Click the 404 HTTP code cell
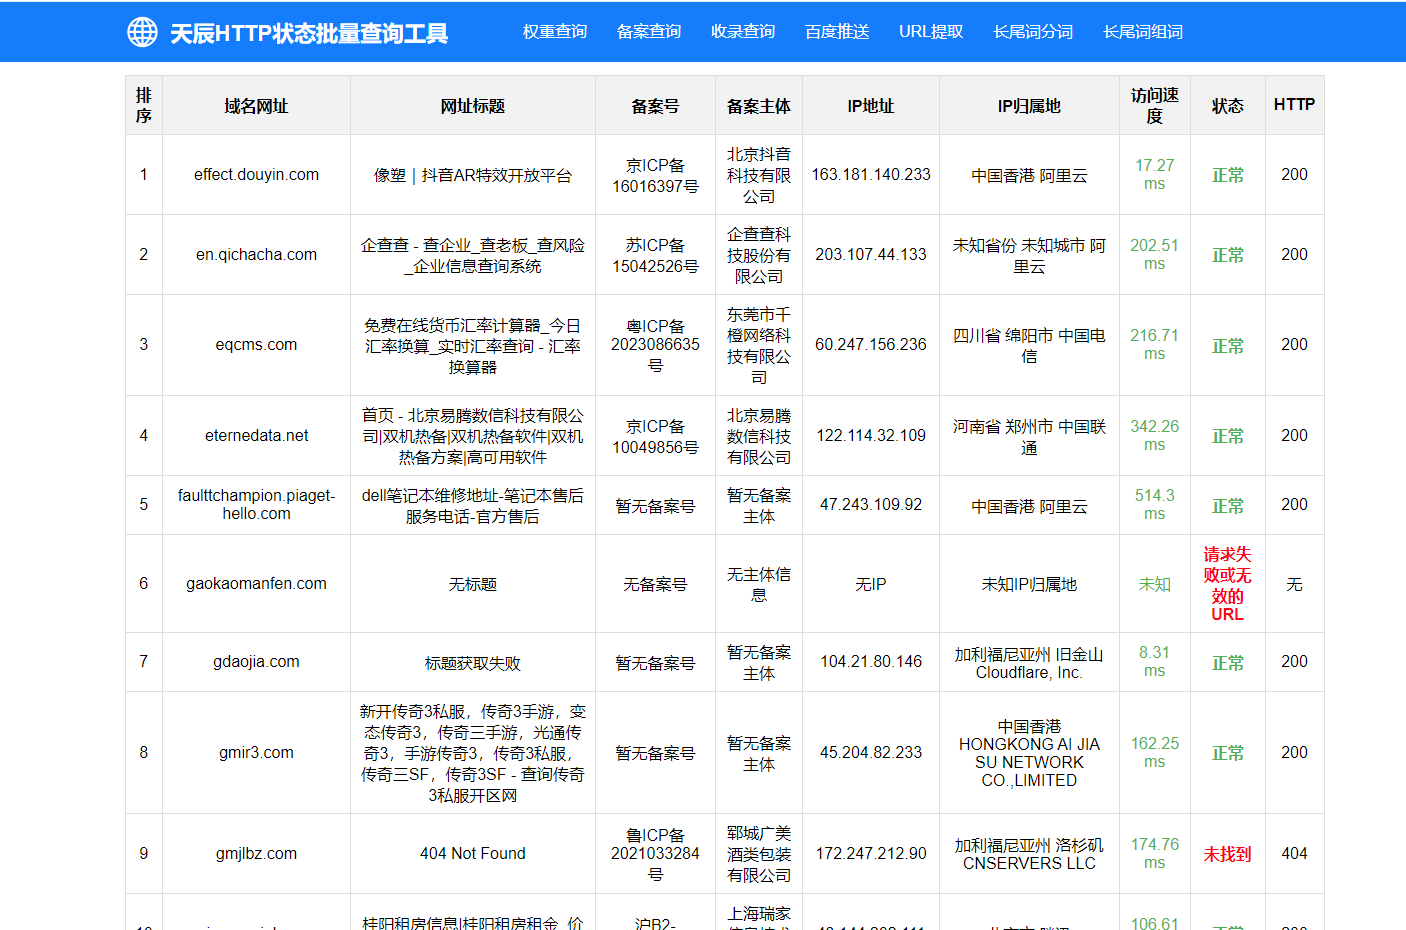The width and height of the screenshot is (1406, 930). pyautogui.click(x=1295, y=854)
